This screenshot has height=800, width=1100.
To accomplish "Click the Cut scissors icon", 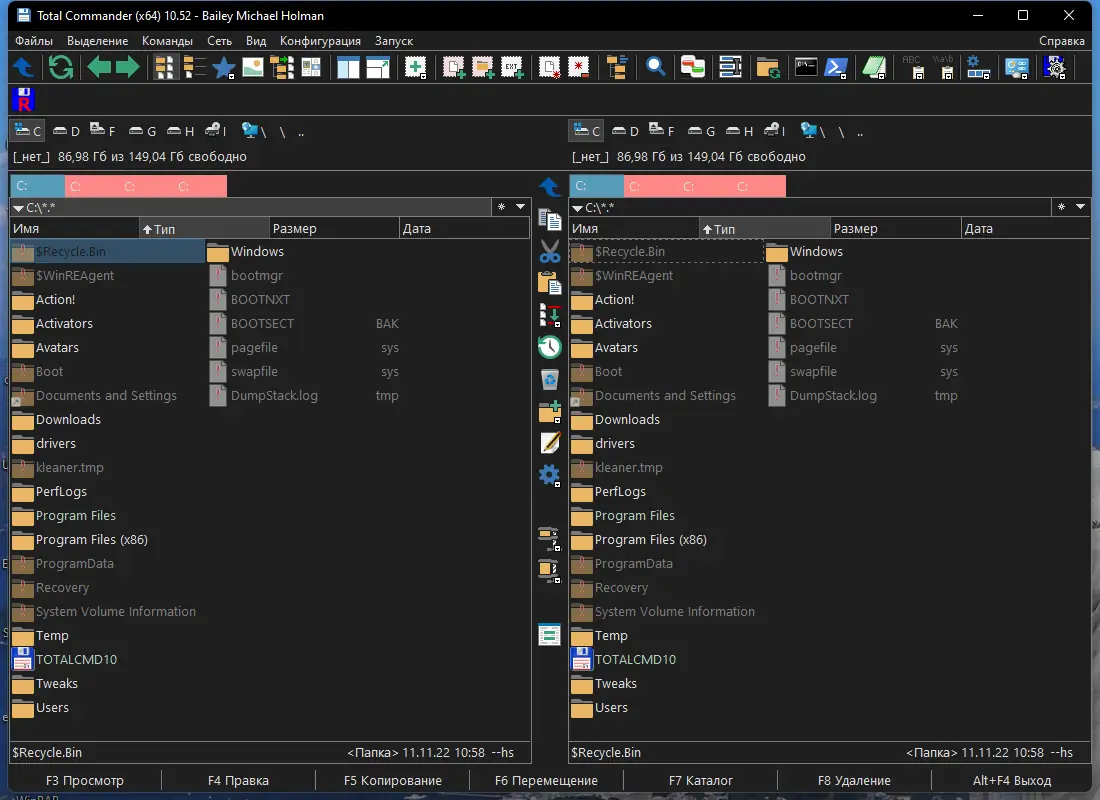I will point(549,251).
